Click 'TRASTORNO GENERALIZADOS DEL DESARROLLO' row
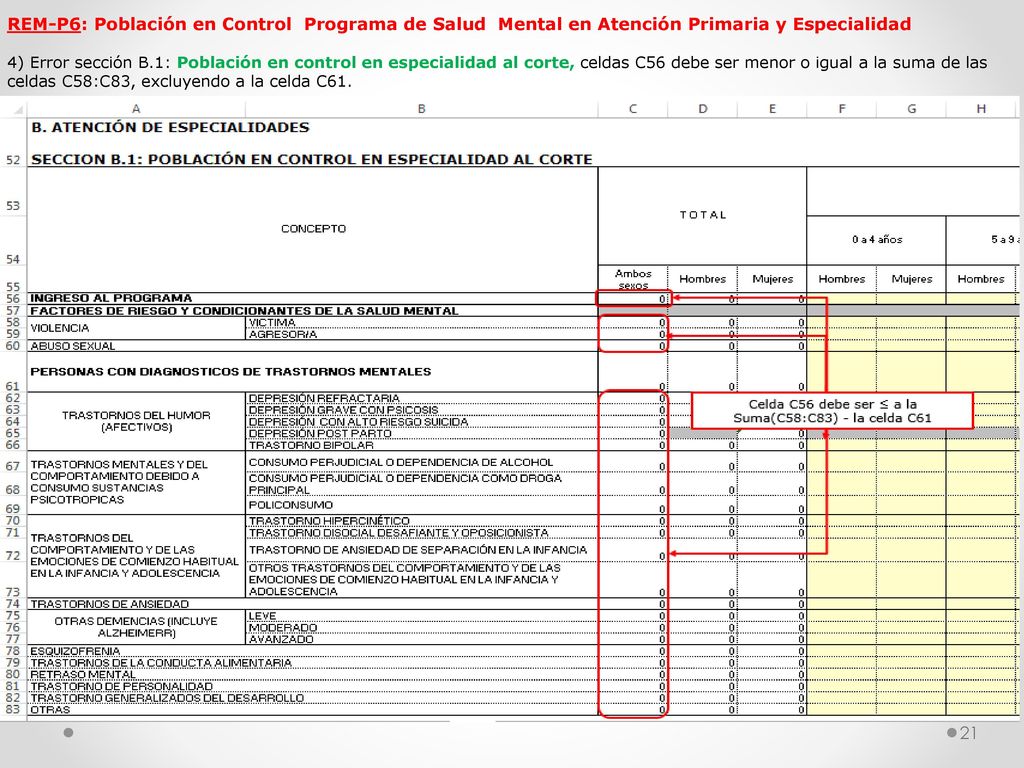 tap(167, 698)
